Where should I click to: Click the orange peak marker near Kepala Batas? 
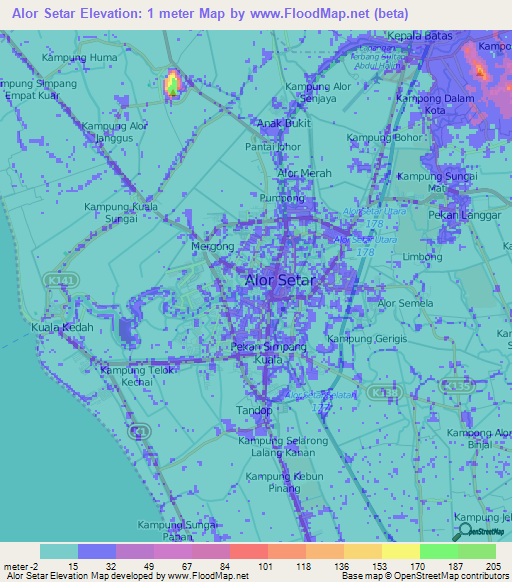[x=479, y=70]
